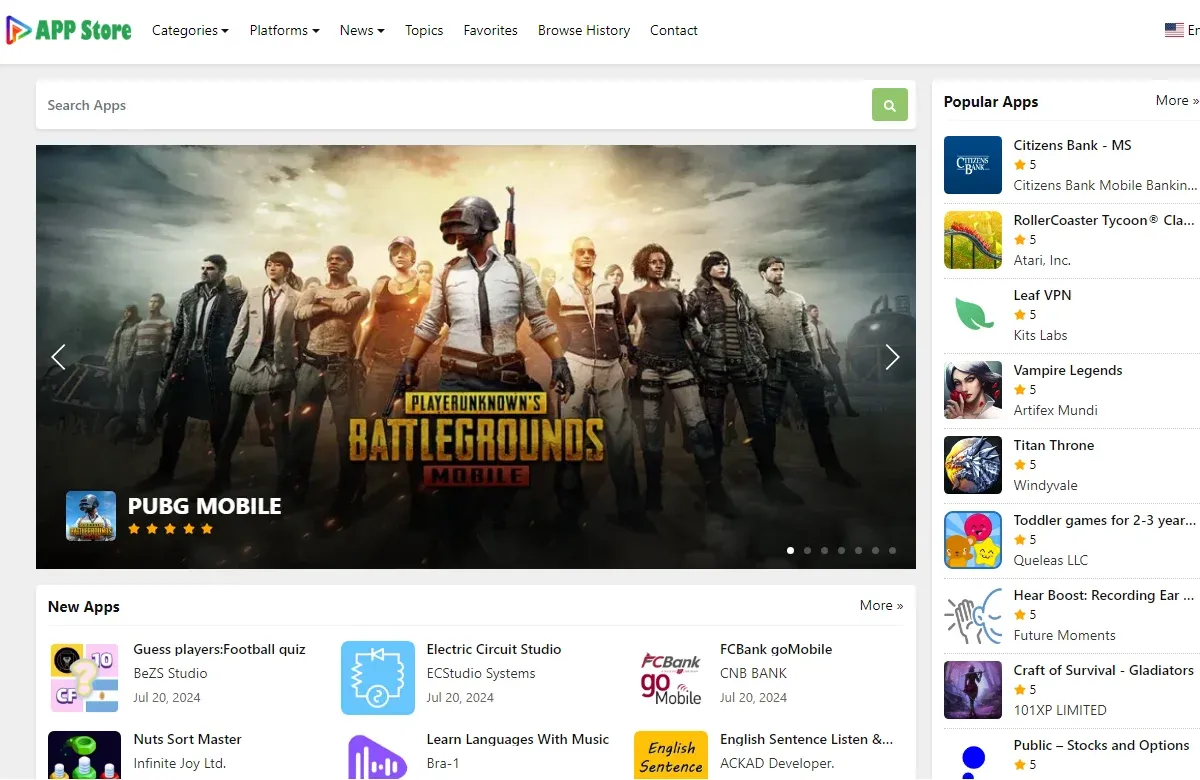Click the Artifex Mundi developer text

coord(1055,410)
